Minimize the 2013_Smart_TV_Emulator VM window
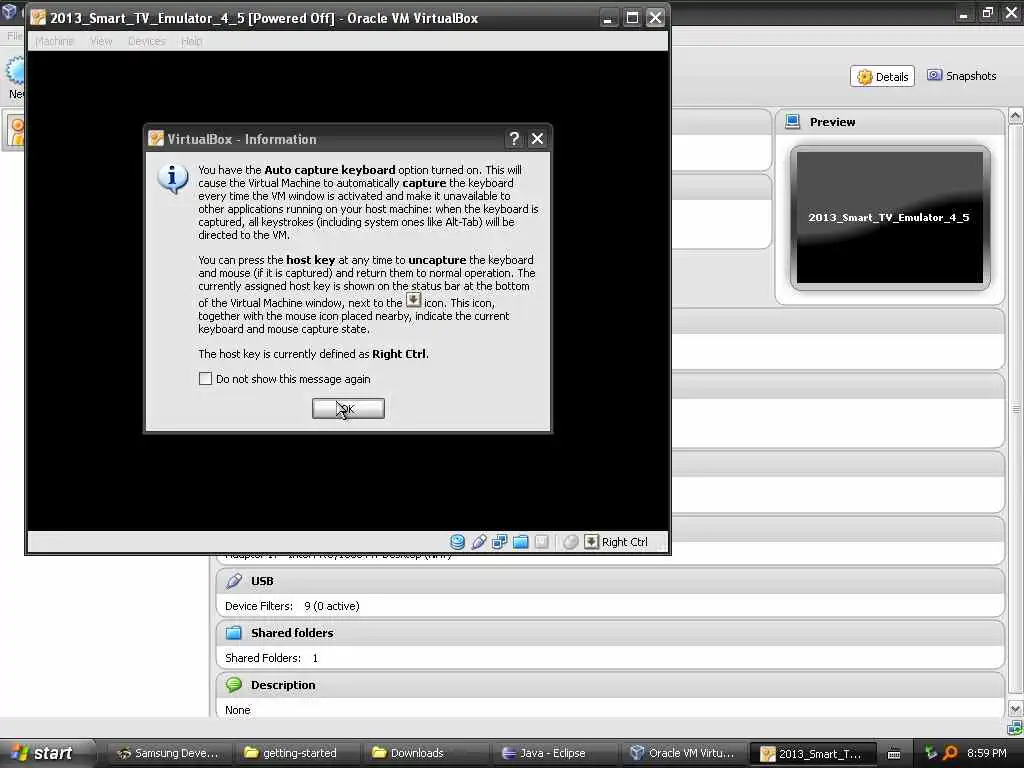Viewport: 1024px width, 768px height. click(x=608, y=18)
